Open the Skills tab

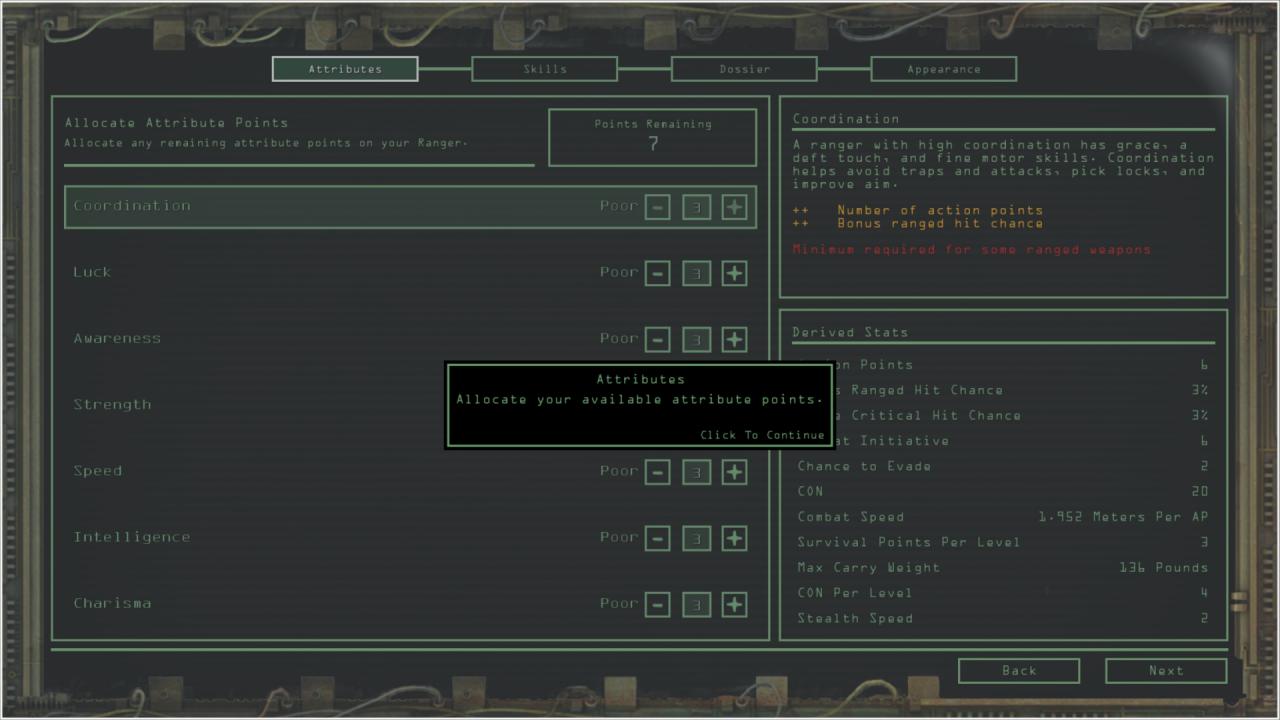pos(545,69)
